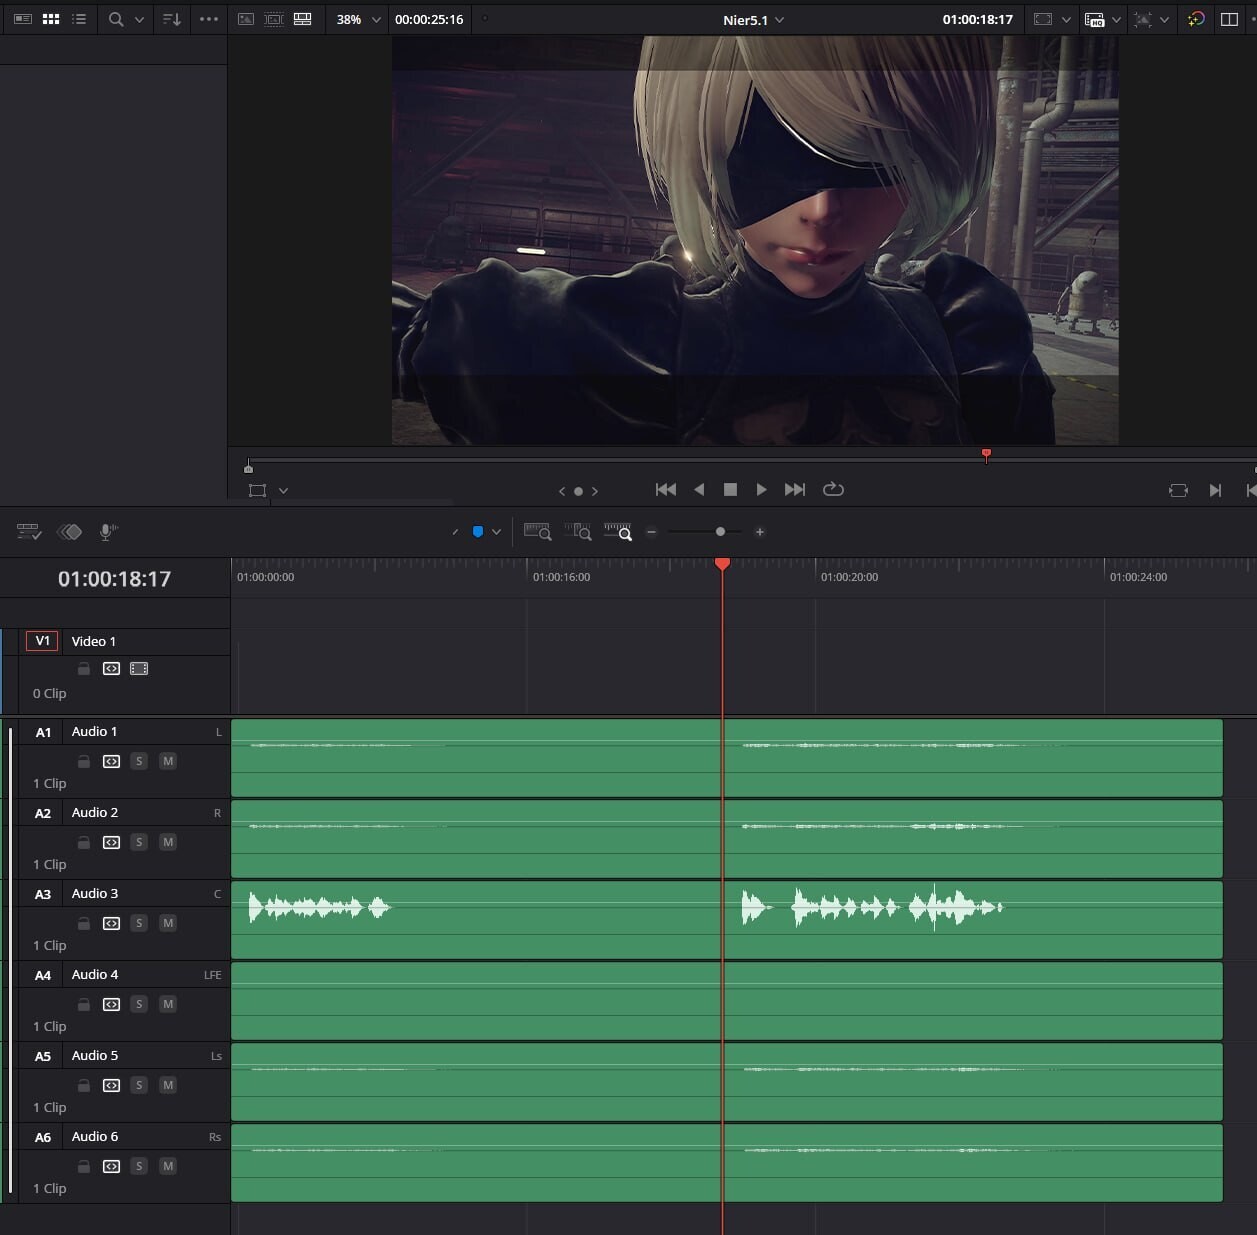Jump to first frame of timeline
Screen dimensions: 1257x1235
click(x=666, y=489)
